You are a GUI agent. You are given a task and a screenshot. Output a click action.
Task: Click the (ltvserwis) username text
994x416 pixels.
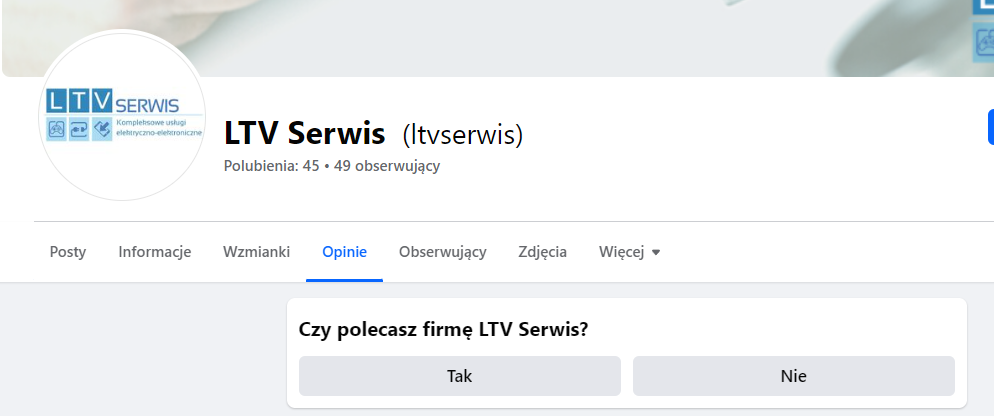tap(462, 134)
